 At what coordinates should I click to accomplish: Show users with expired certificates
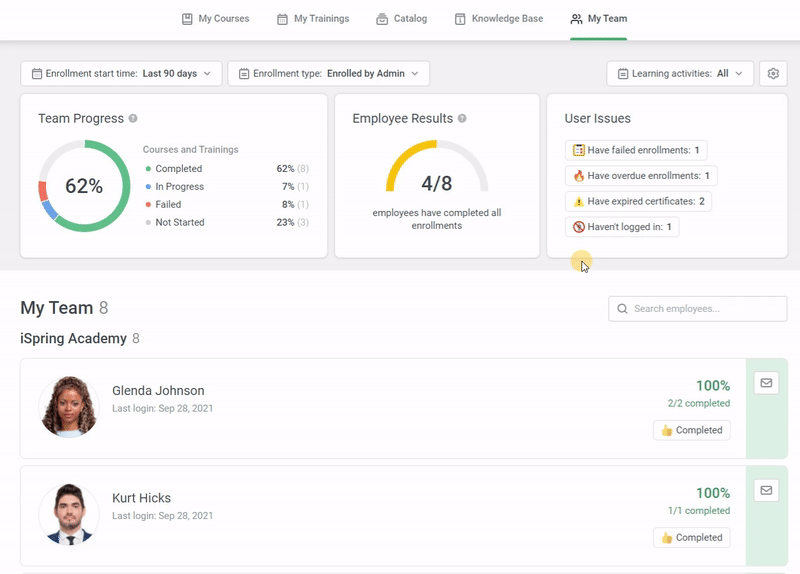pos(638,201)
